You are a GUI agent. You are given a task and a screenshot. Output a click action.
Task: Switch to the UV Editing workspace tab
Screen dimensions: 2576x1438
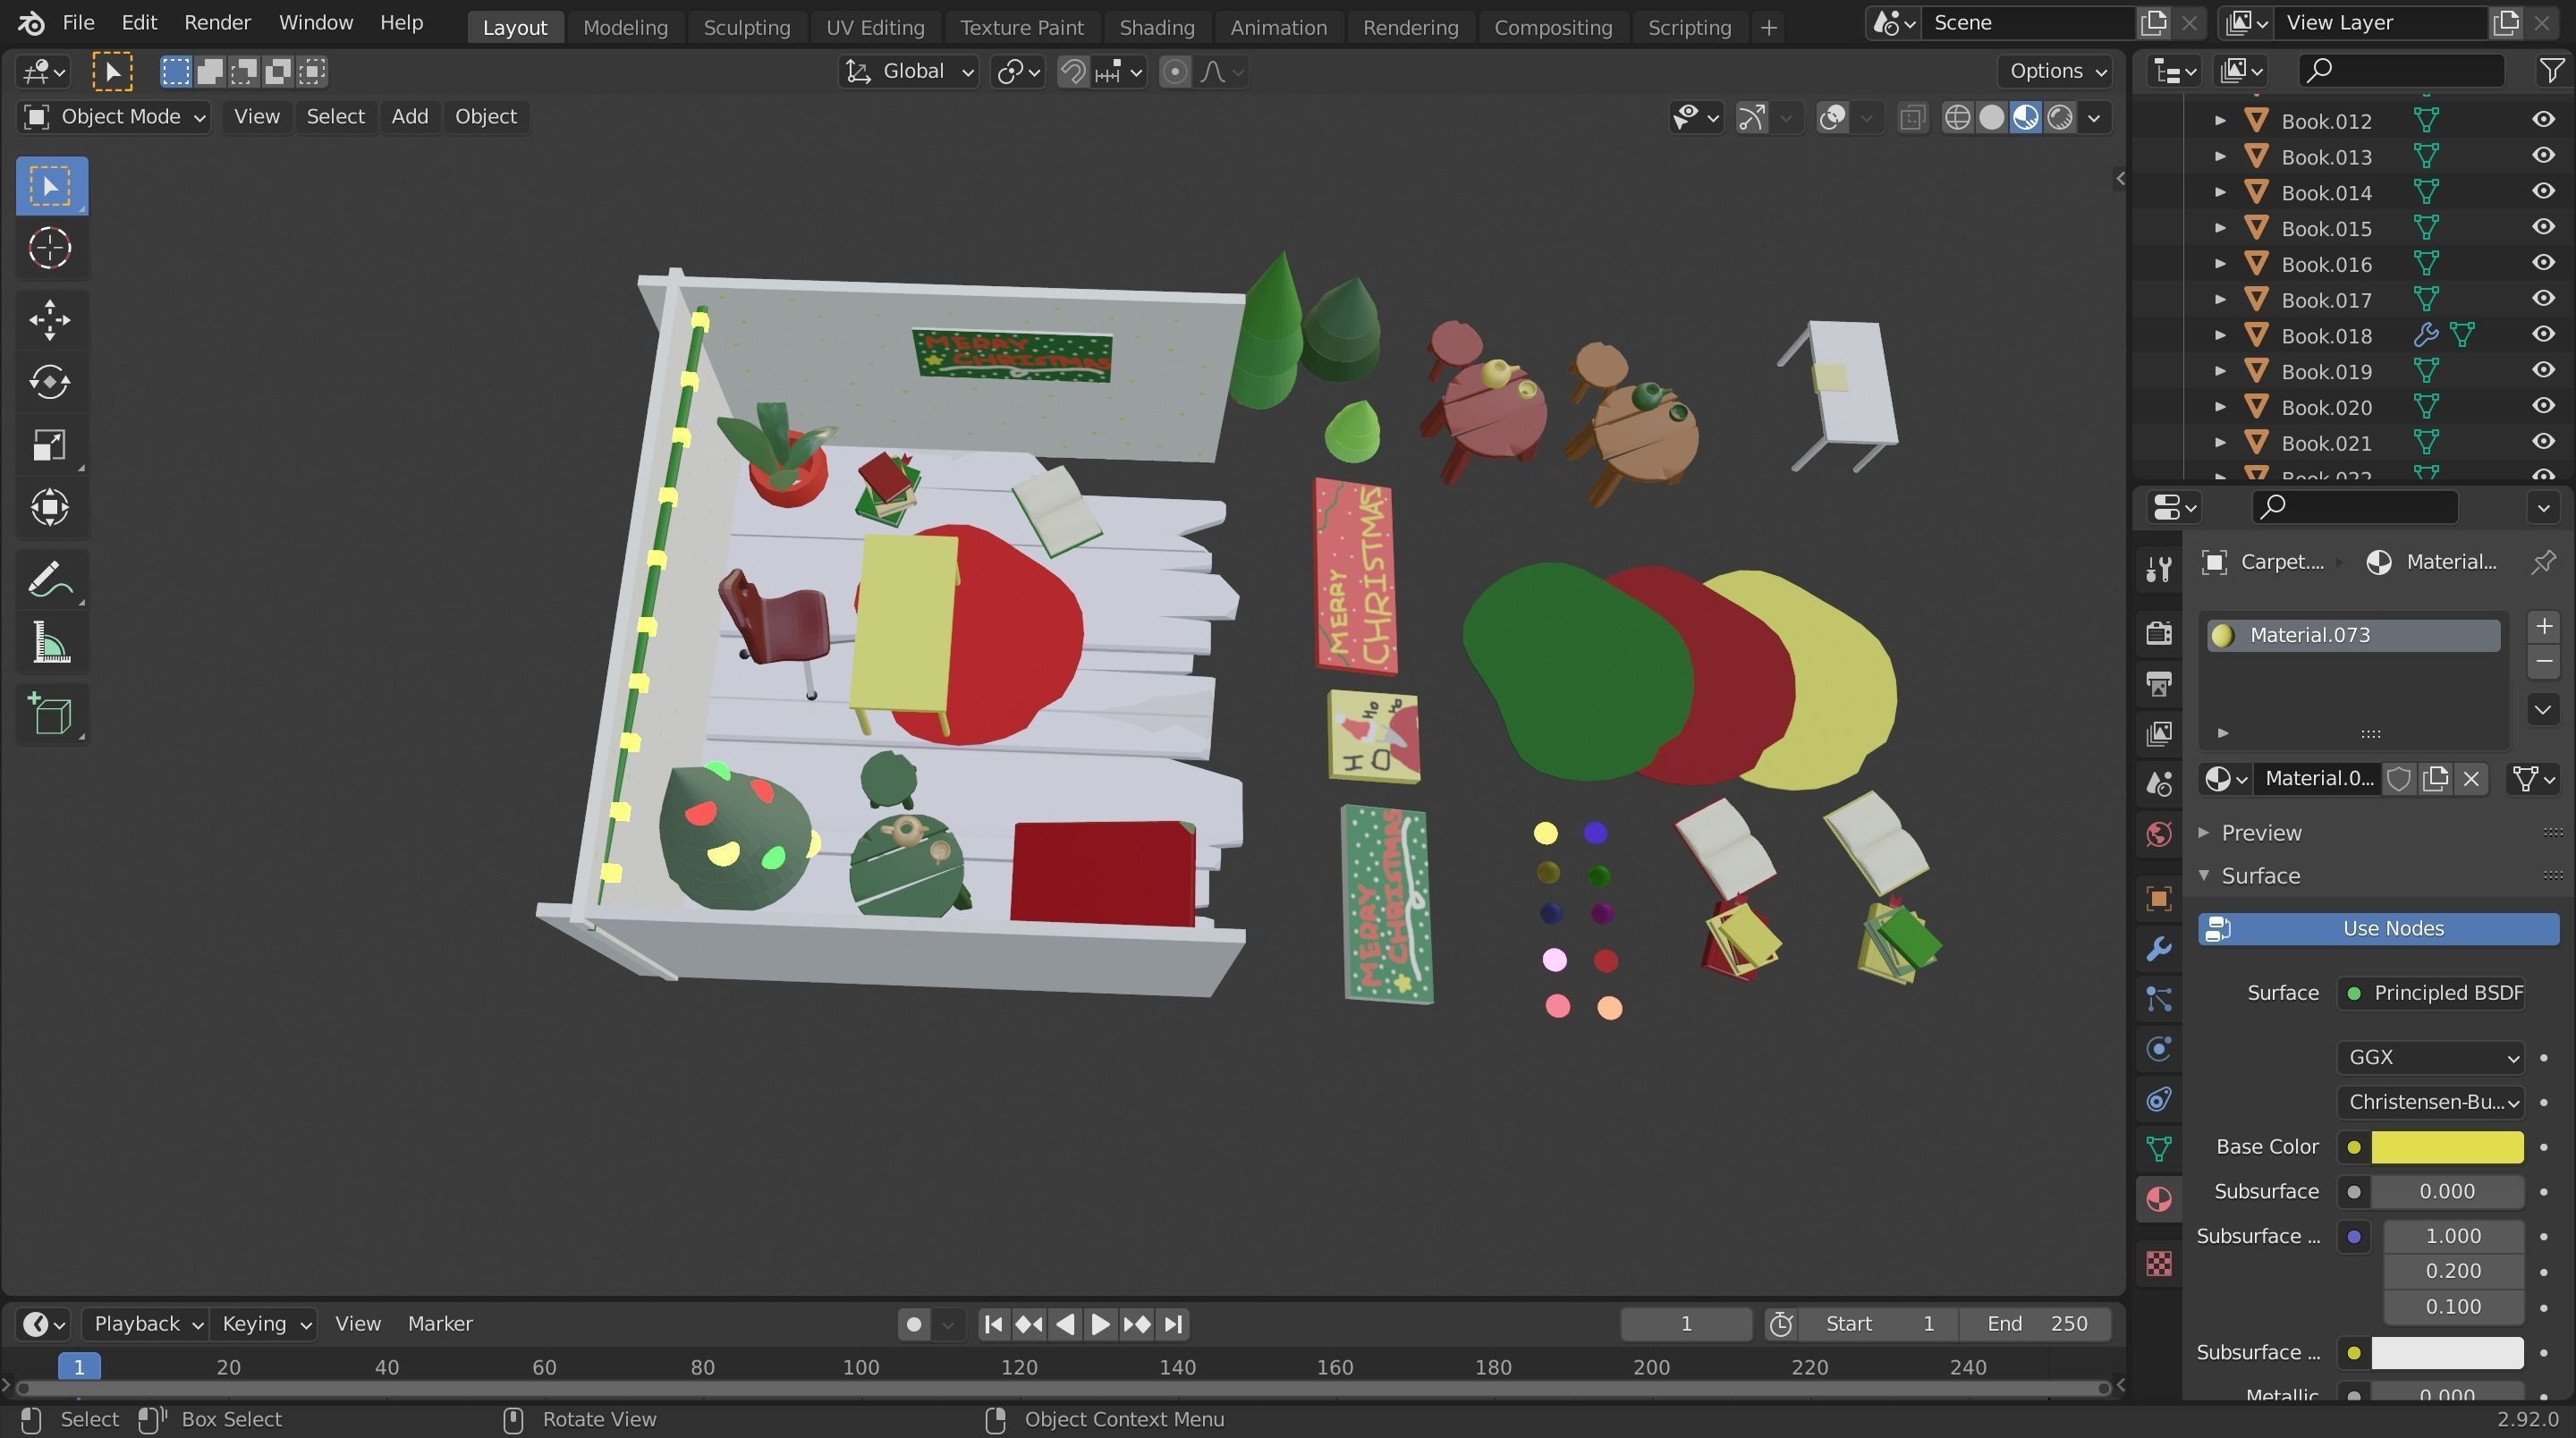click(x=875, y=27)
